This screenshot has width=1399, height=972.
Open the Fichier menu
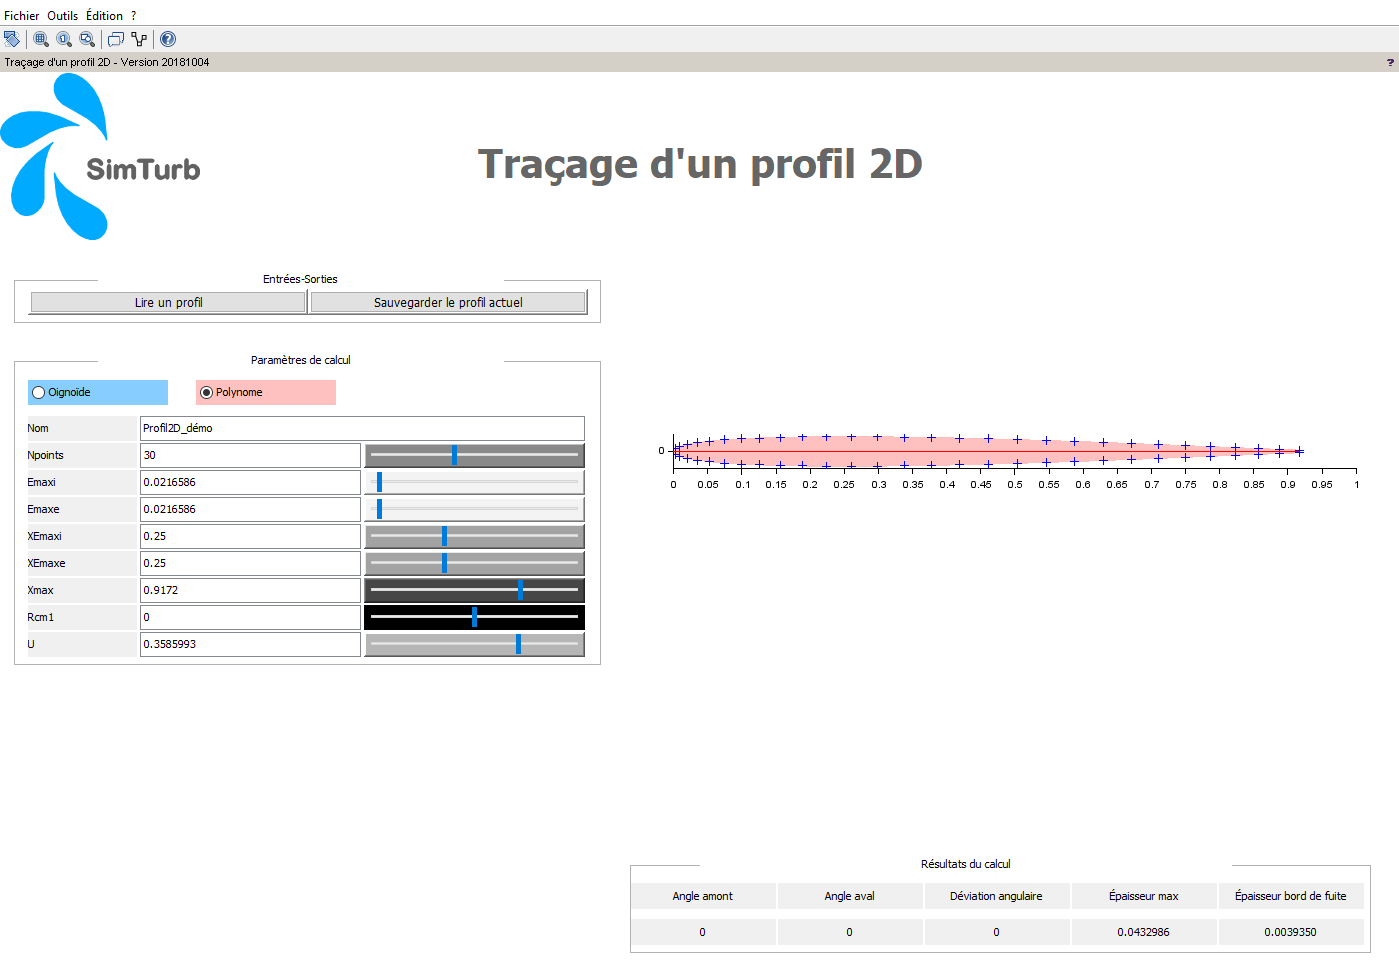(21, 16)
